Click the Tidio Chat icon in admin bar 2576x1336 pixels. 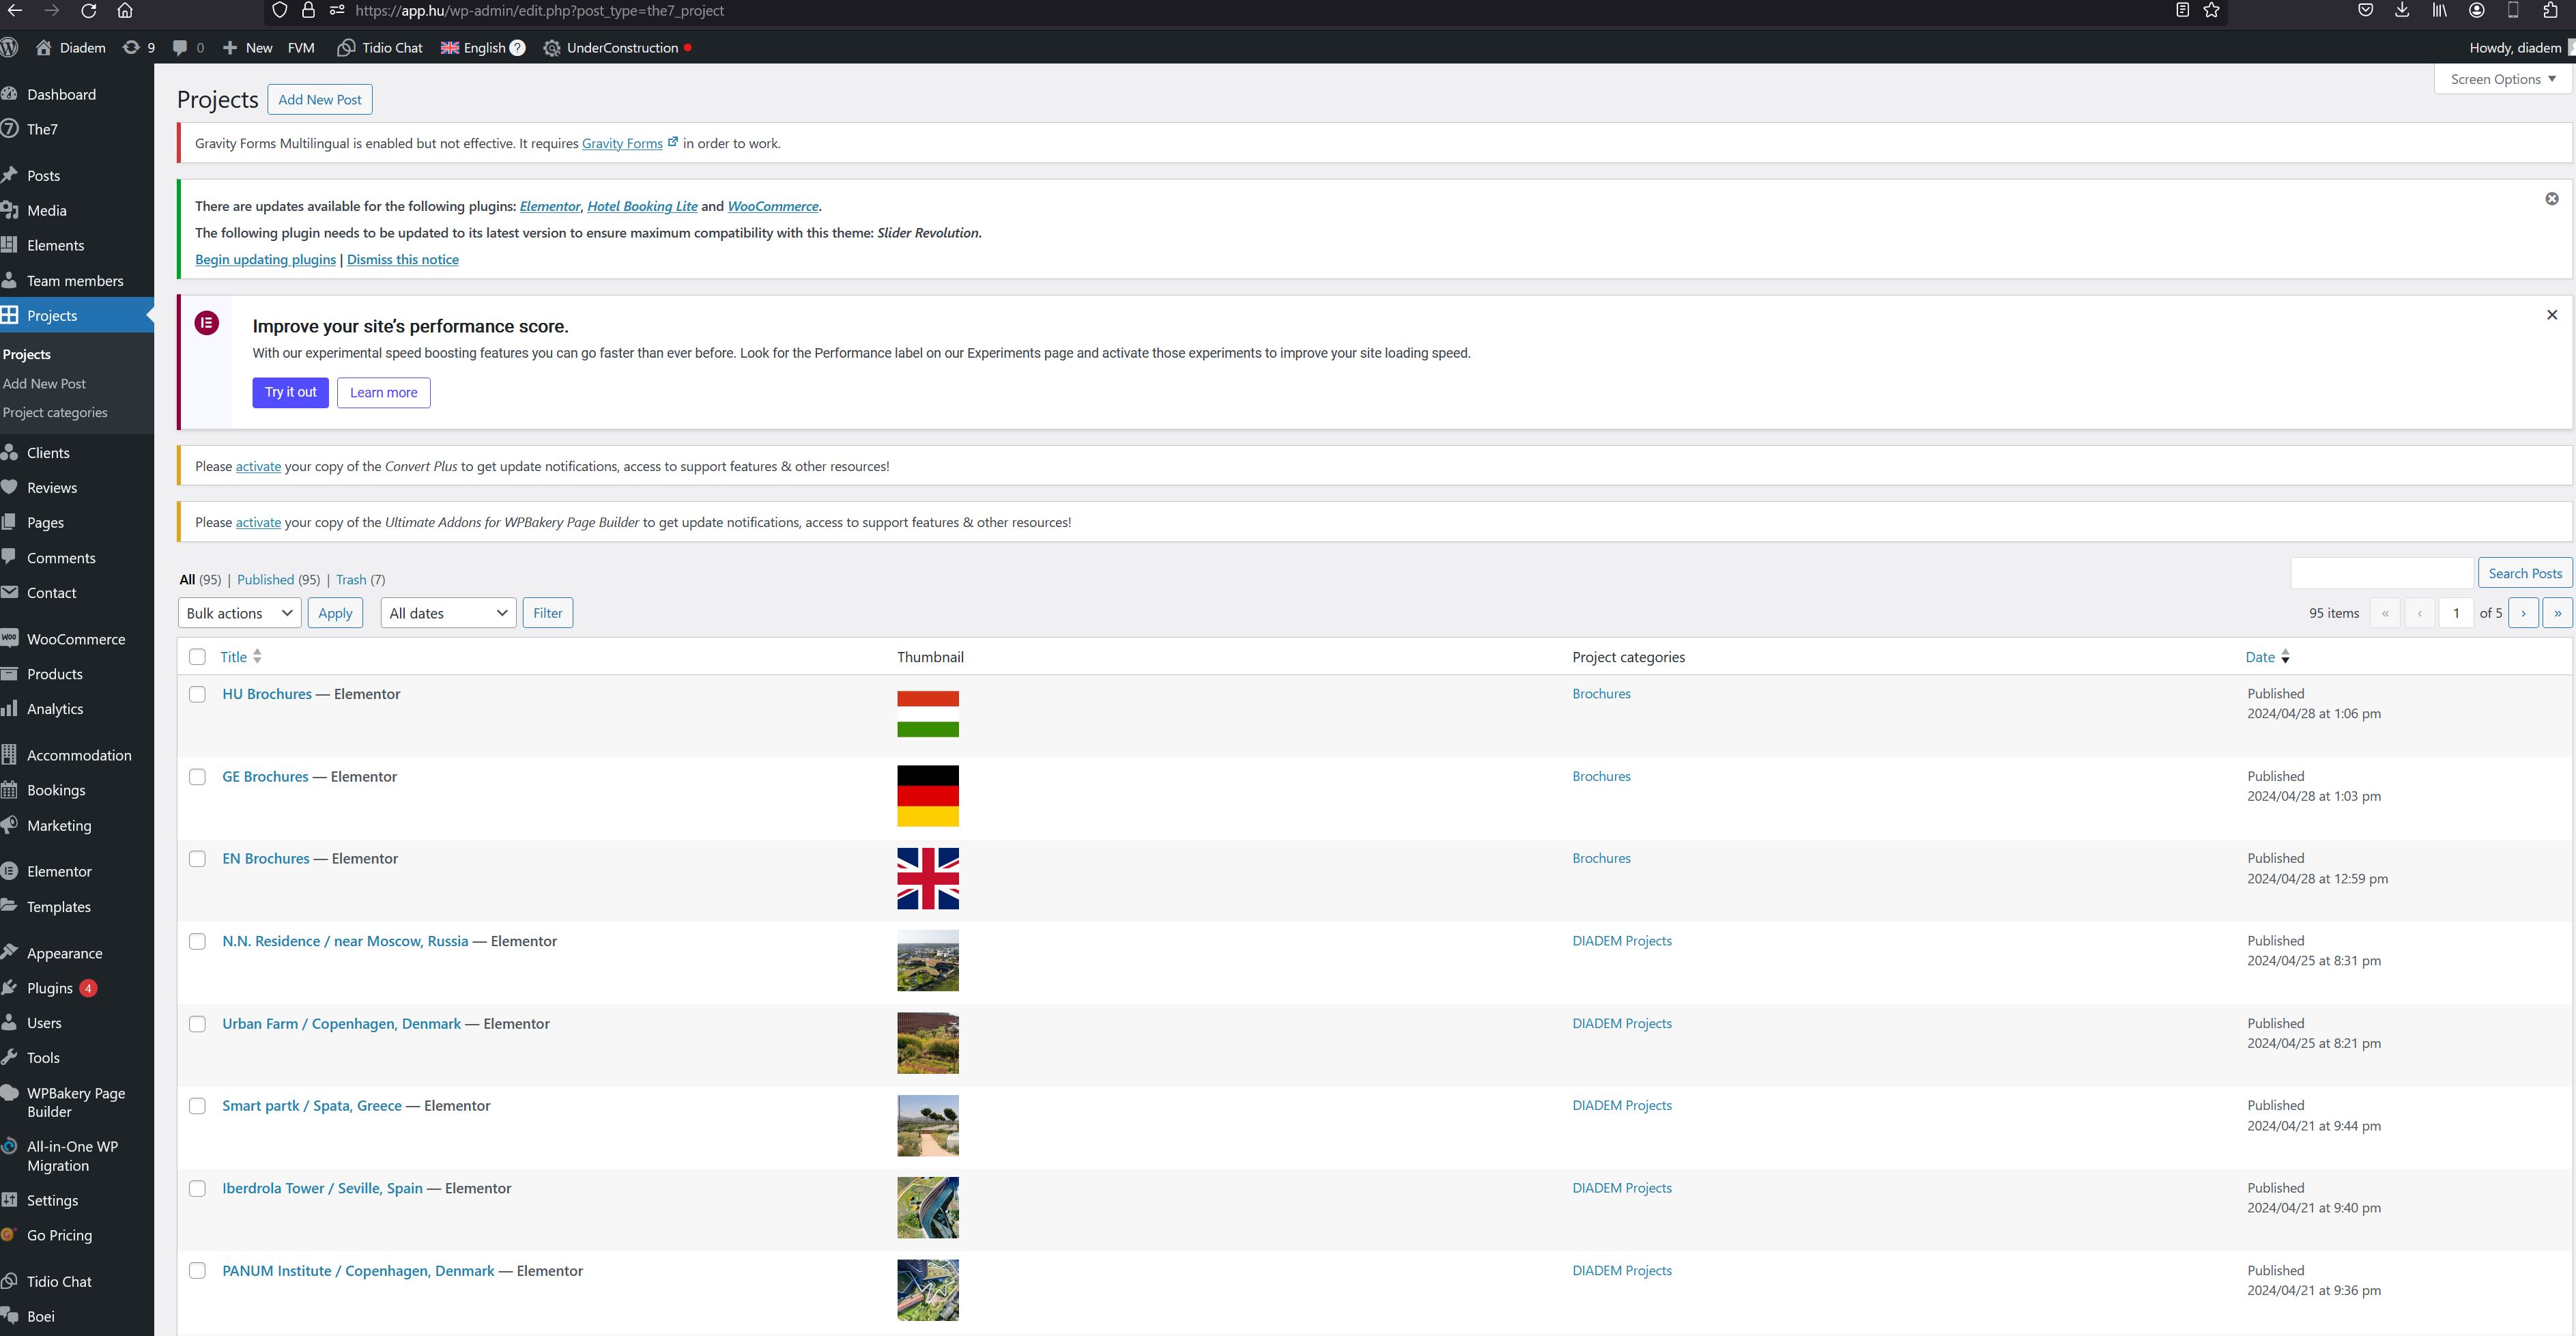[346, 47]
